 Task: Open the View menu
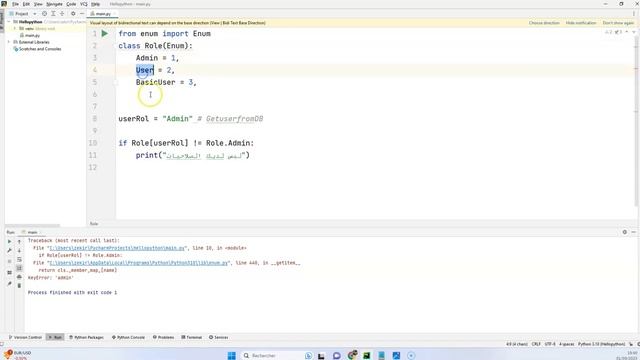38,4
